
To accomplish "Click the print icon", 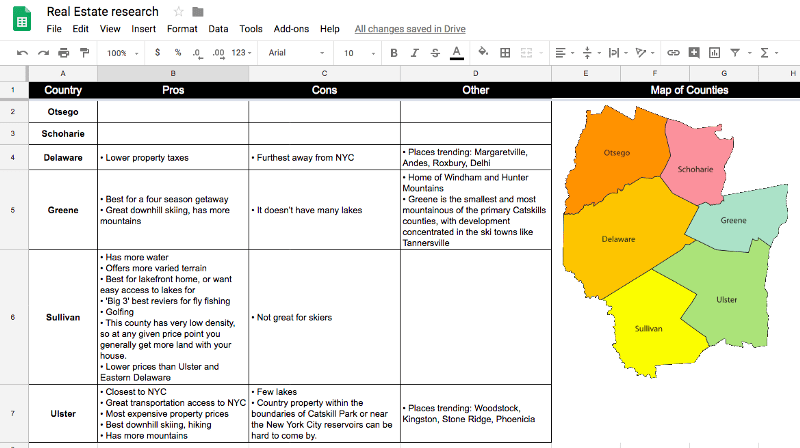I will pos(64,53).
